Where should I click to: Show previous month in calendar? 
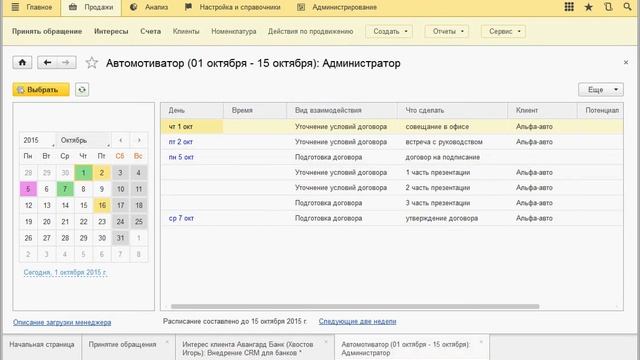click(x=121, y=140)
